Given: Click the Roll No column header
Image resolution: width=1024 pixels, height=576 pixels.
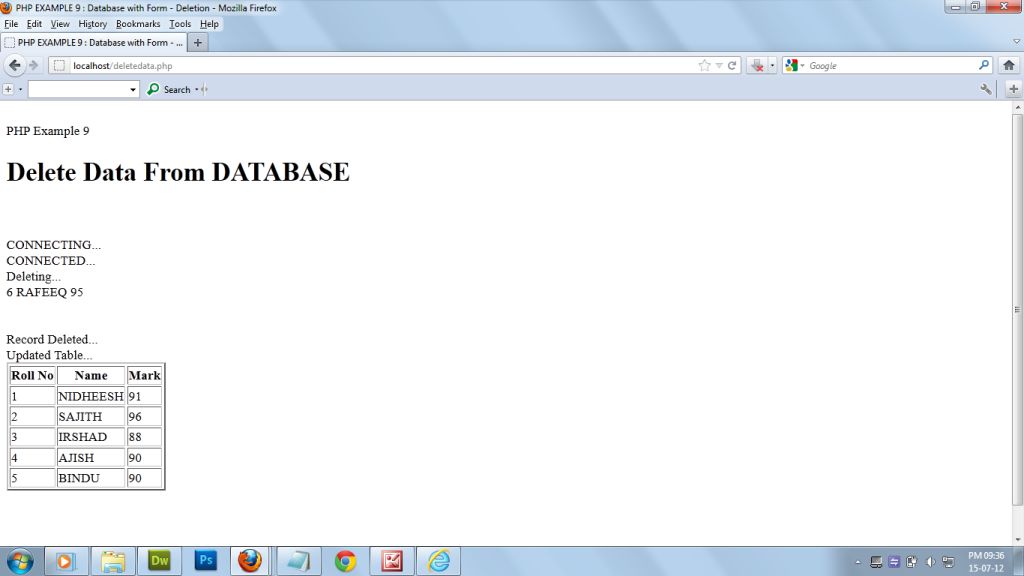Looking at the screenshot, I should click(32, 376).
